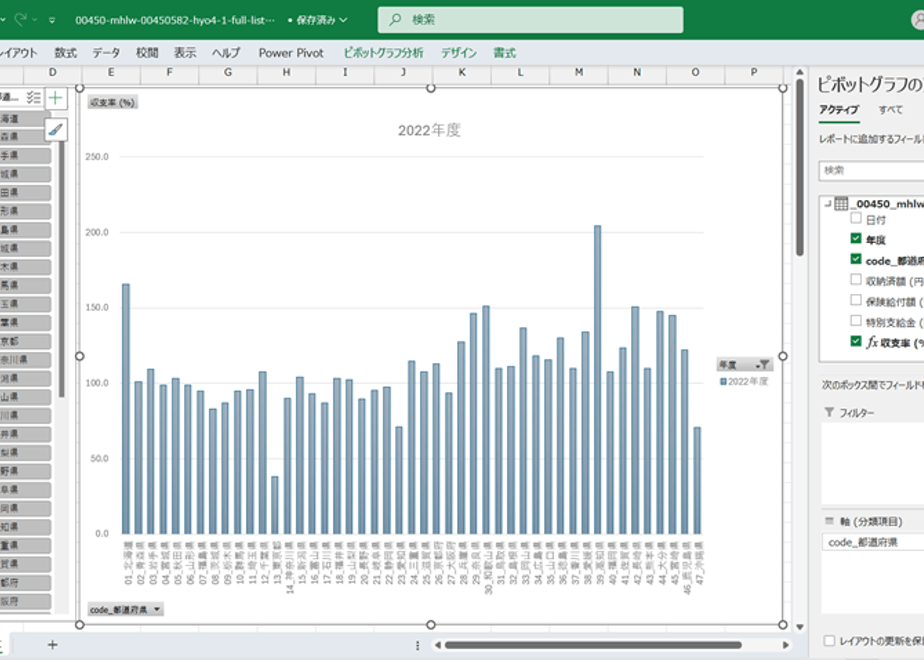Check the 保険給付額 field checkbox
Viewport: 924px width, 660px height.
(856, 300)
